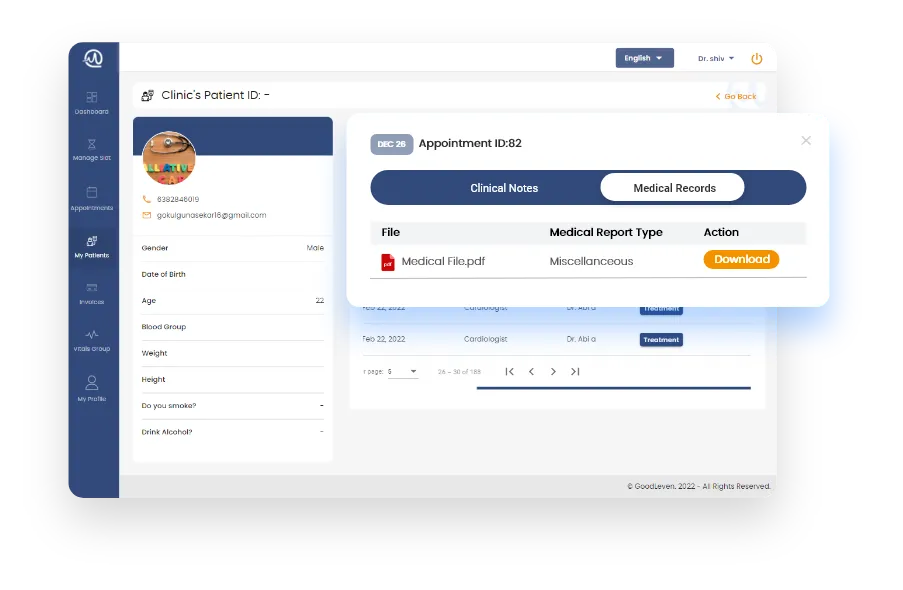Download the Miscellaneous medical file

click(741, 259)
